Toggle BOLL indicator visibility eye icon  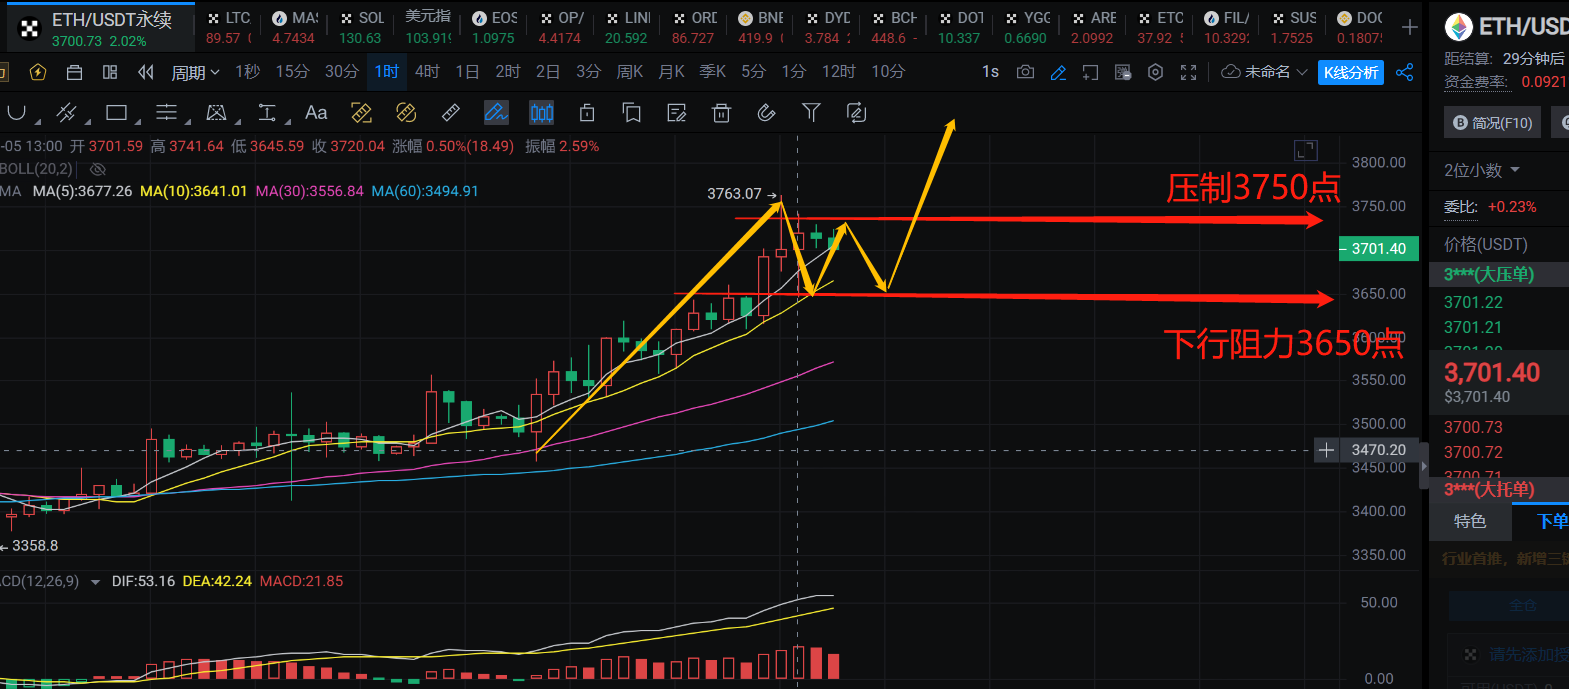[98, 169]
